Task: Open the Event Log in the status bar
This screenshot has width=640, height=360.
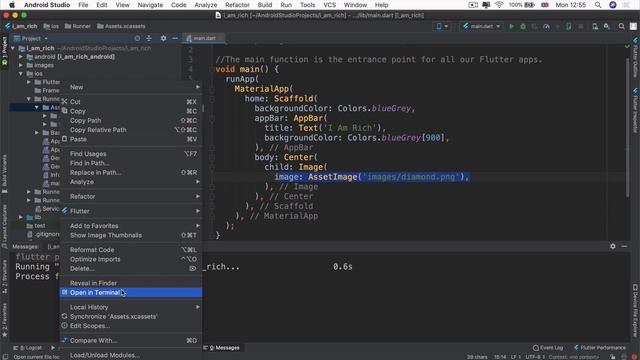Action: point(548,348)
